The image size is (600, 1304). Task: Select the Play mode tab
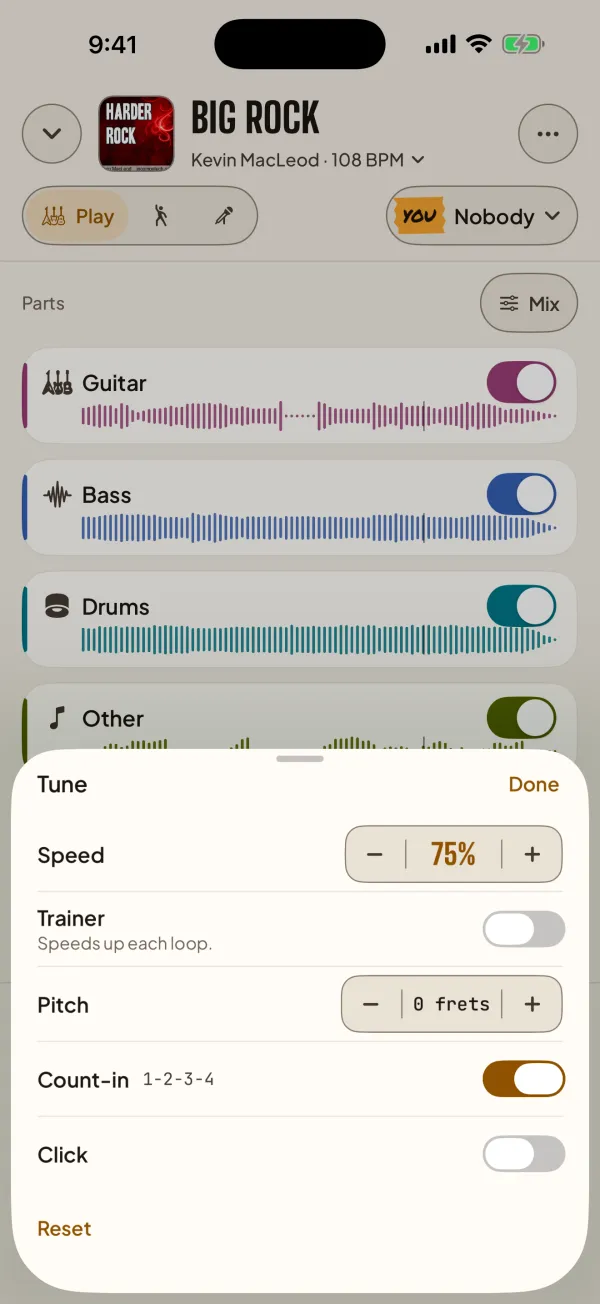[77, 216]
